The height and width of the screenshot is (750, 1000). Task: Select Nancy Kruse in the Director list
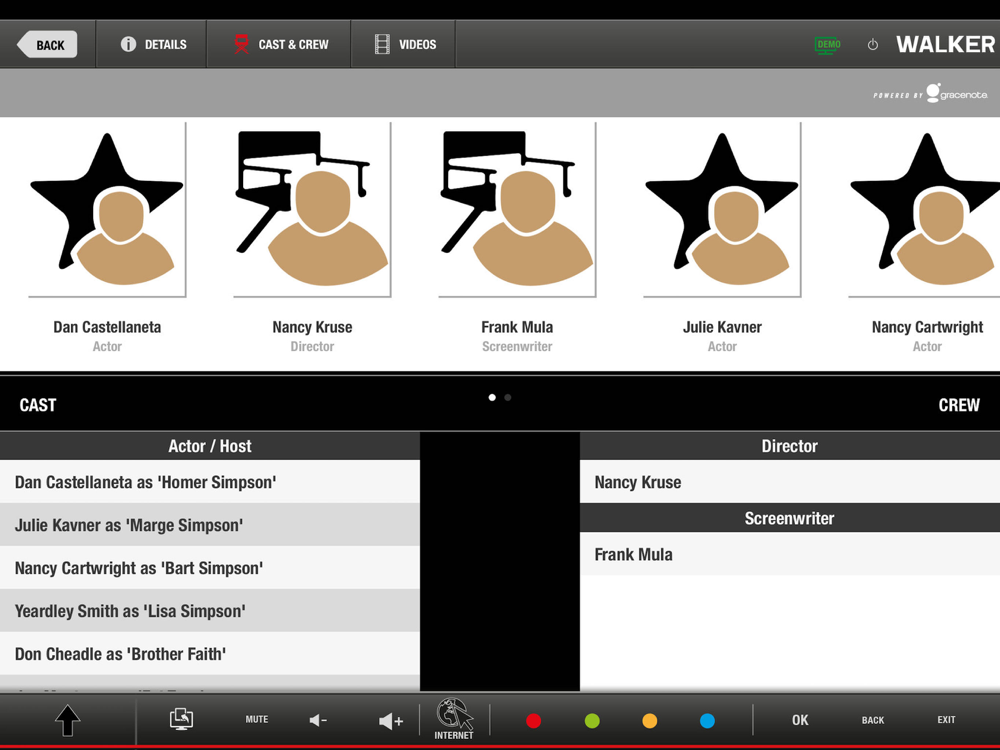click(790, 482)
